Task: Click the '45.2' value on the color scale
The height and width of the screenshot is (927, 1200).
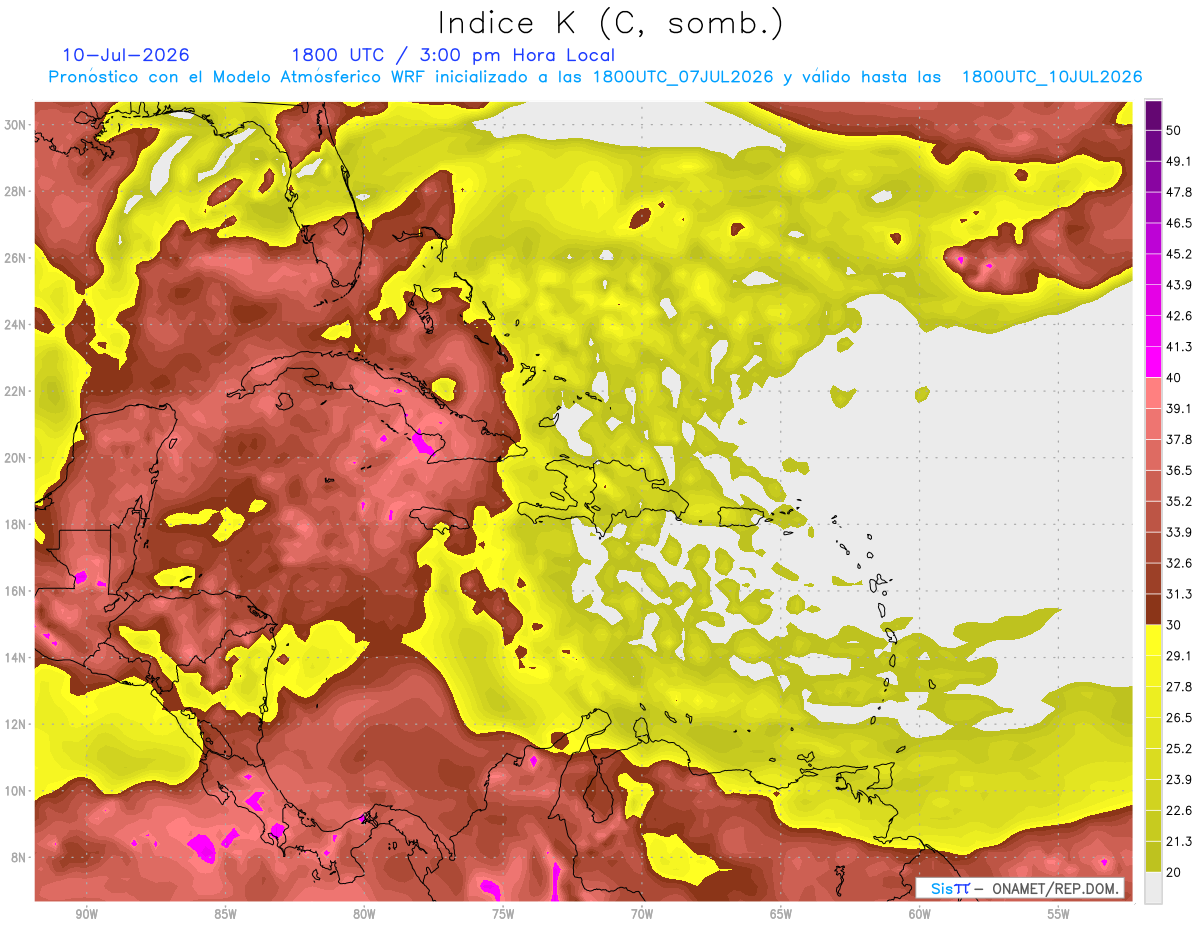Action: [x=1179, y=254]
